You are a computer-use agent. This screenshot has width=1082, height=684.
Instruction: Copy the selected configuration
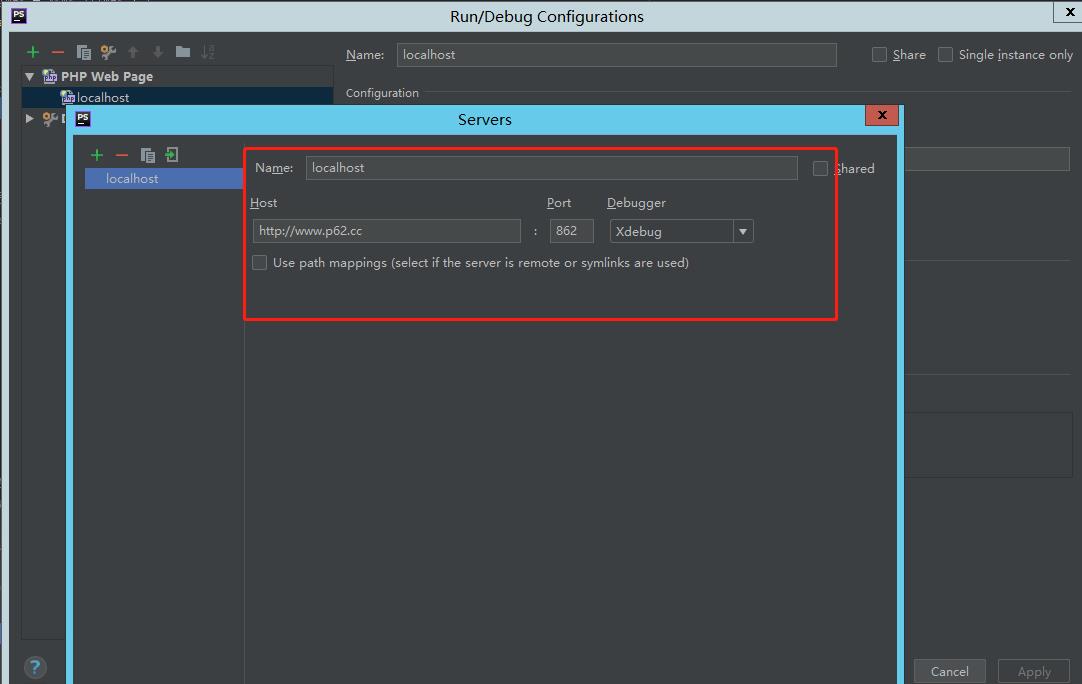(84, 52)
